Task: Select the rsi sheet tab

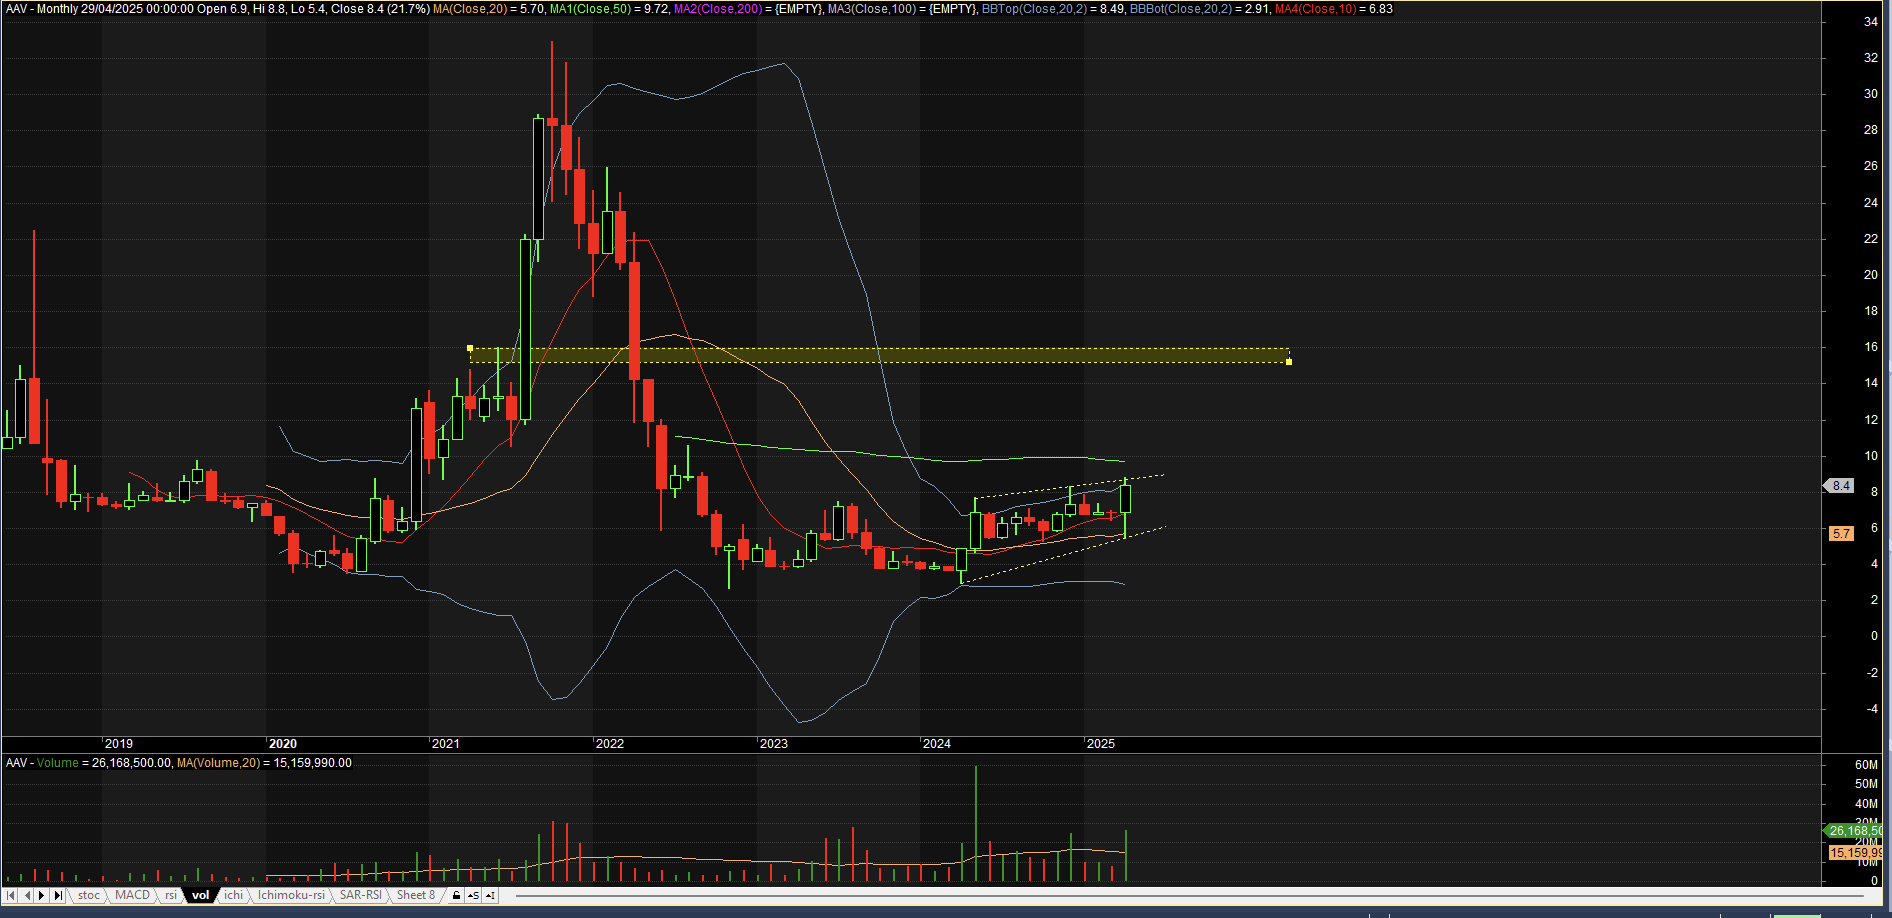Action: [171, 895]
